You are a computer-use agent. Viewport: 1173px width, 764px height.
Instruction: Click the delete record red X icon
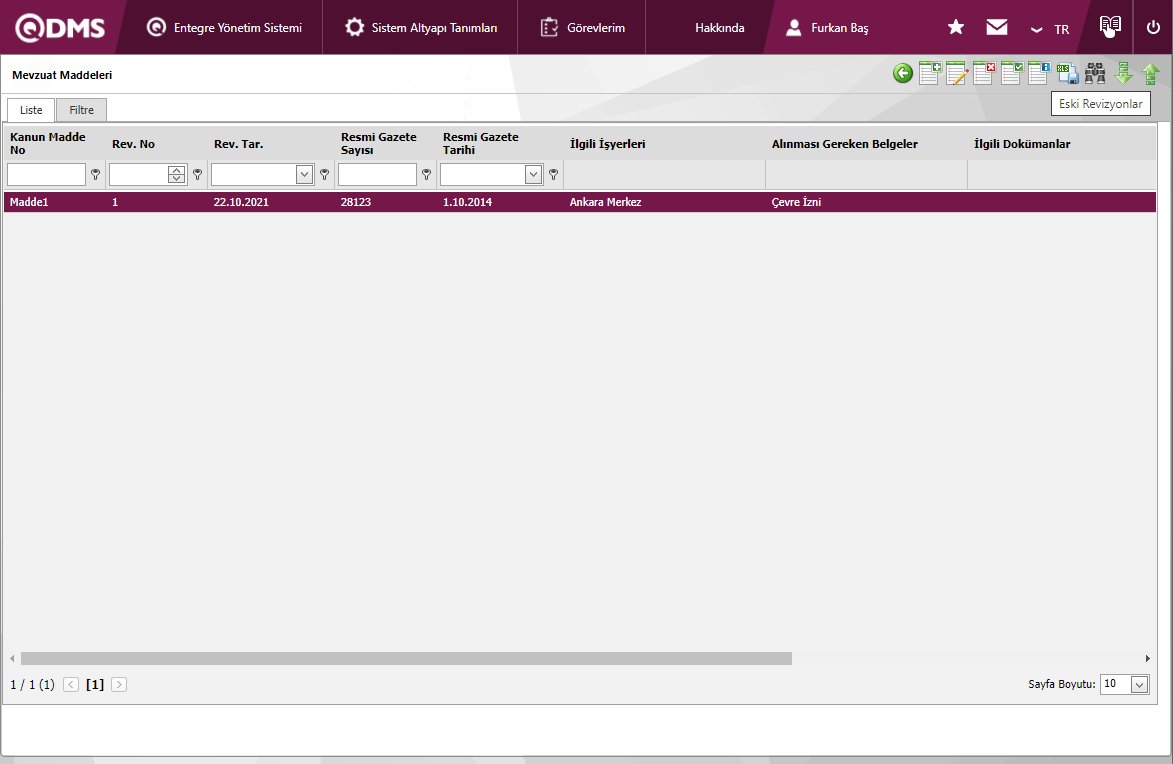click(x=984, y=73)
